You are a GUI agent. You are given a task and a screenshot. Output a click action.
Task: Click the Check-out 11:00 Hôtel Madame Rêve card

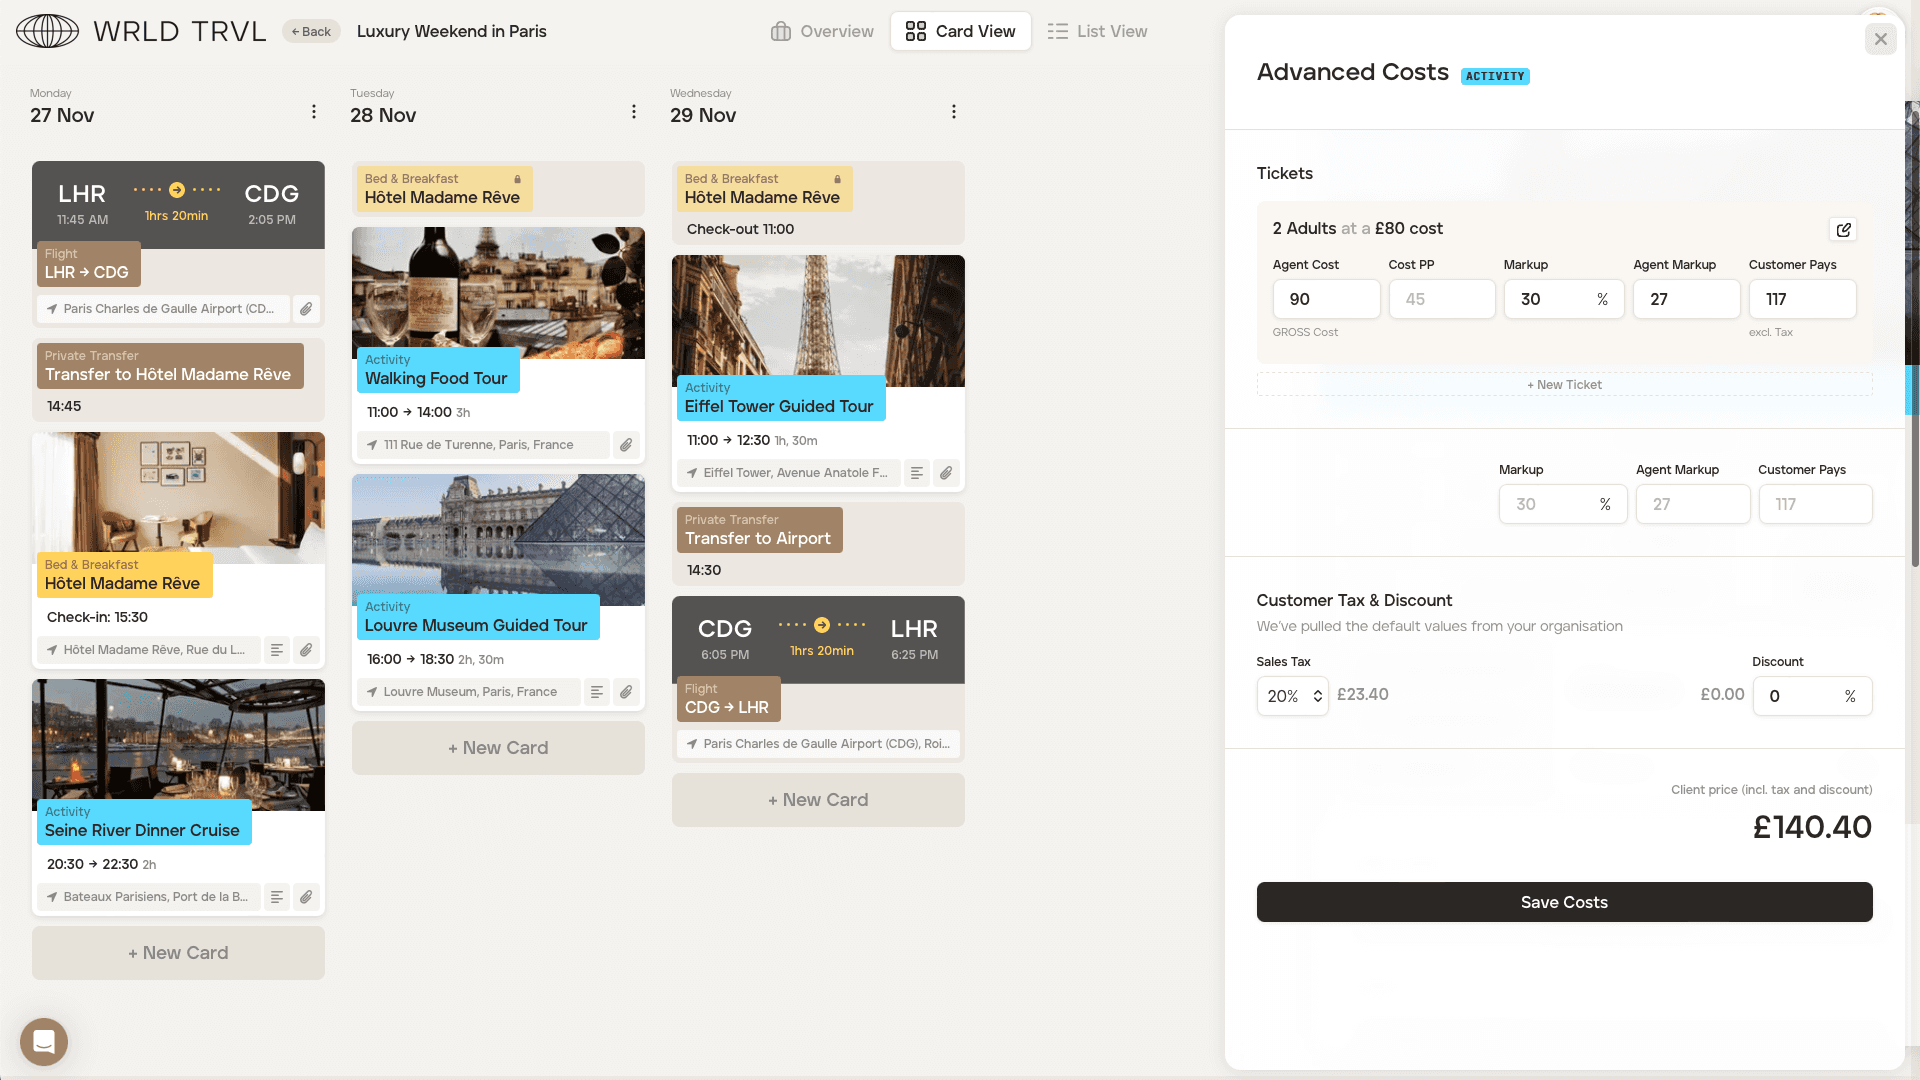click(818, 203)
